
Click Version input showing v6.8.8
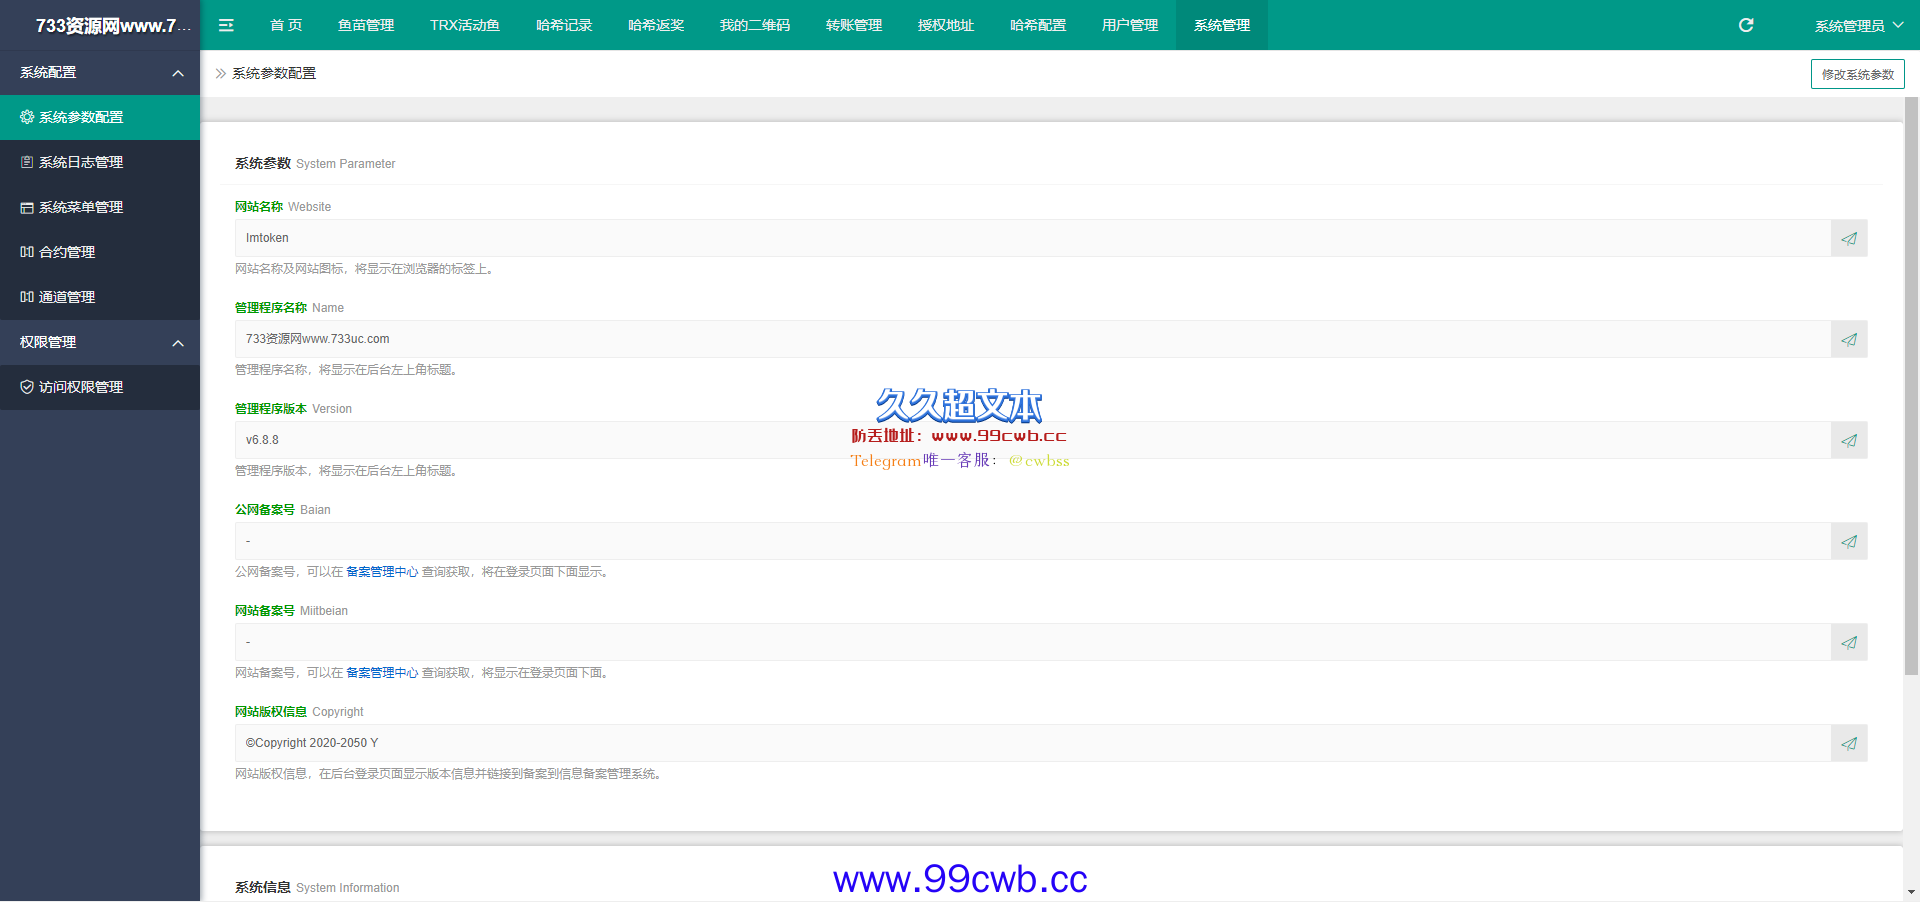1033,440
